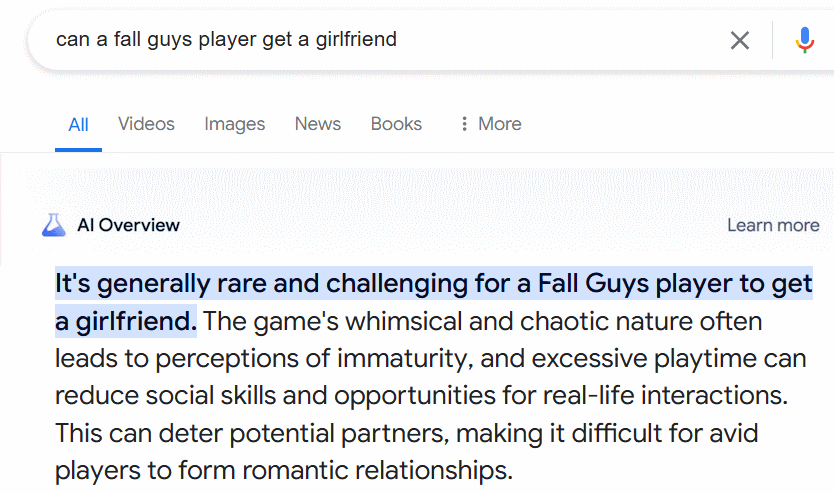The image size is (834, 493).
Task: Click the AI Overview heading label
Action: point(128,225)
